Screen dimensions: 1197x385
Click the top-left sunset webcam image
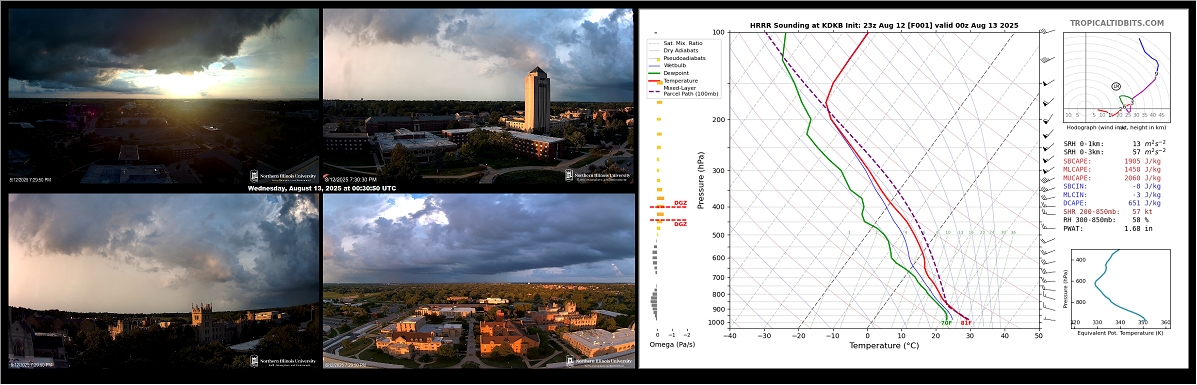pyautogui.click(x=163, y=95)
